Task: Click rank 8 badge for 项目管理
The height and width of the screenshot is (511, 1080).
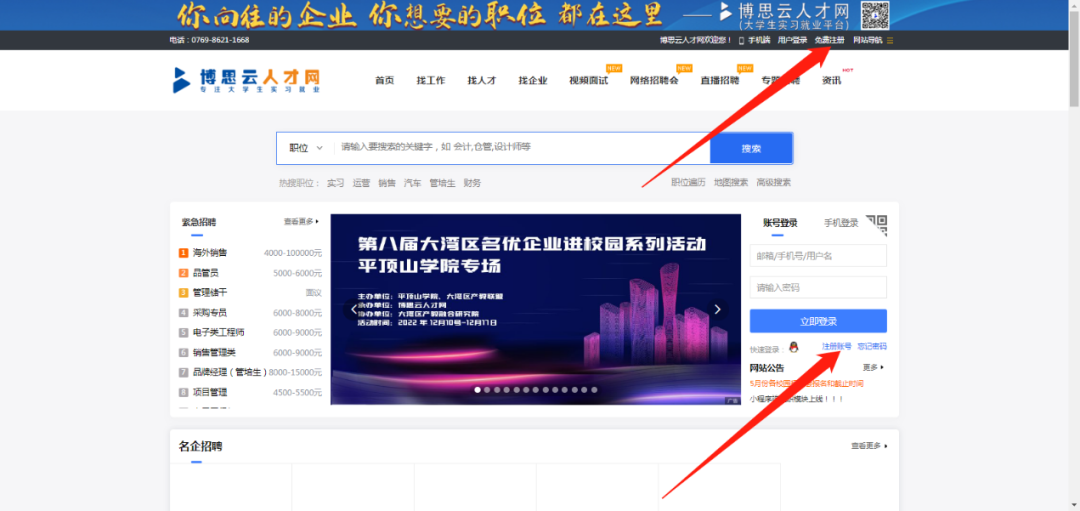Action: 183,393
